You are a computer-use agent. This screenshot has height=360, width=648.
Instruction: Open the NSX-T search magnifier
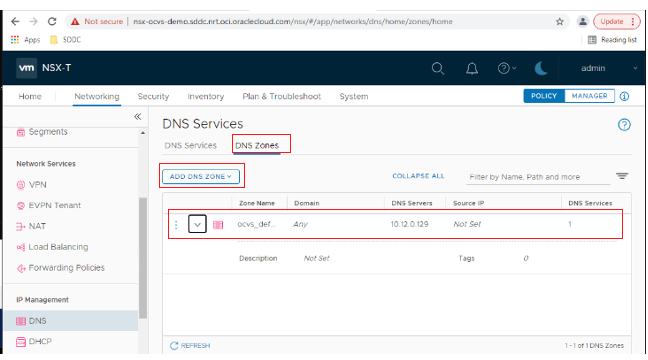[438, 68]
